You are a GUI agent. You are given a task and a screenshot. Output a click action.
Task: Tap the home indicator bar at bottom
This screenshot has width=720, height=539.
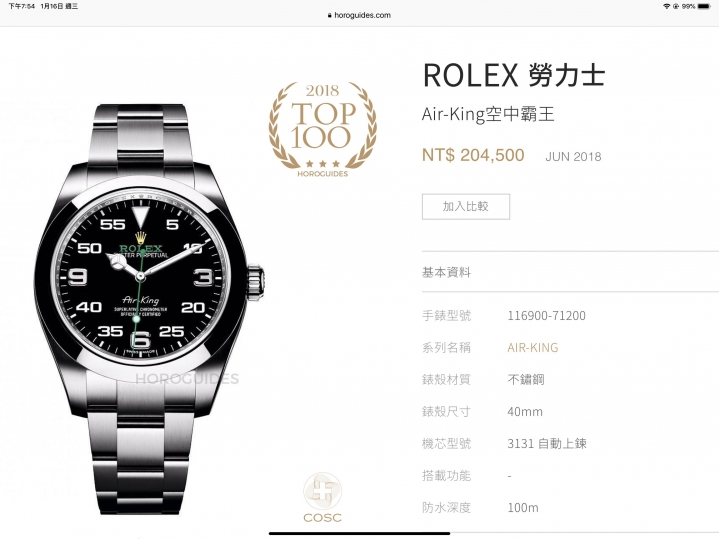click(359, 533)
